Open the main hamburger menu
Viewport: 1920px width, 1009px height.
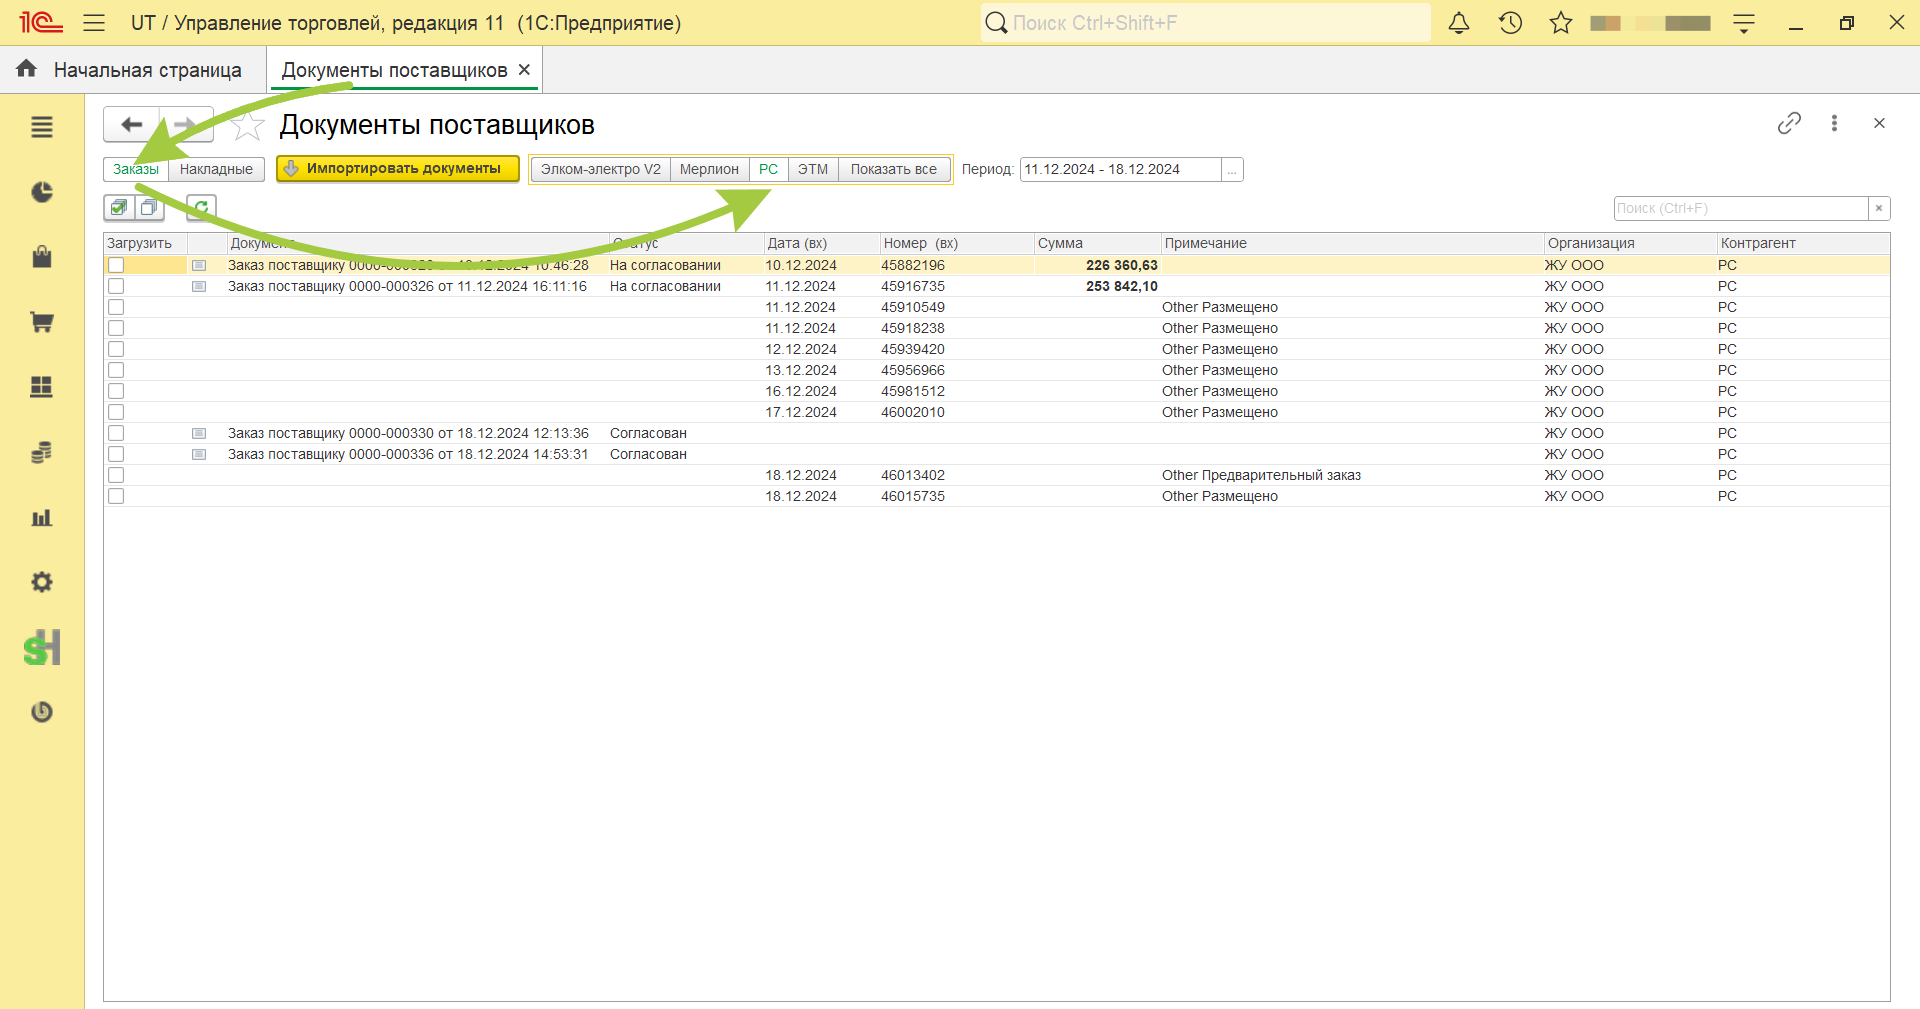[94, 23]
